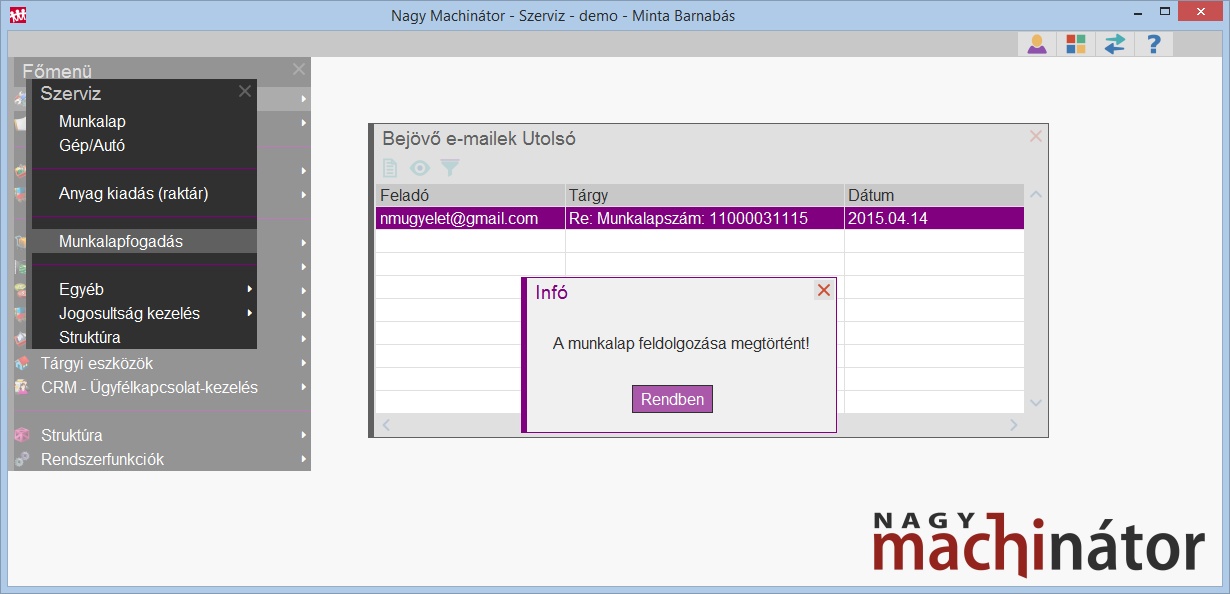Select Munkalap in the Szerviz menu
Screen dimensions: 1230x594
coord(92,121)
